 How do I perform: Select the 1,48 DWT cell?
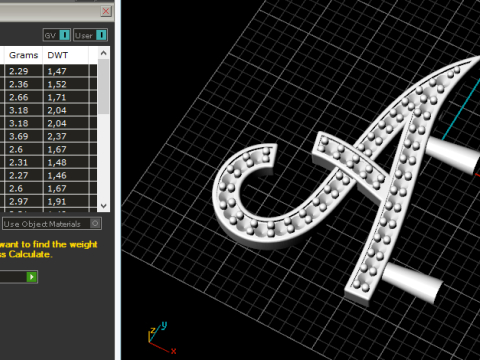[x=66, y=162]
